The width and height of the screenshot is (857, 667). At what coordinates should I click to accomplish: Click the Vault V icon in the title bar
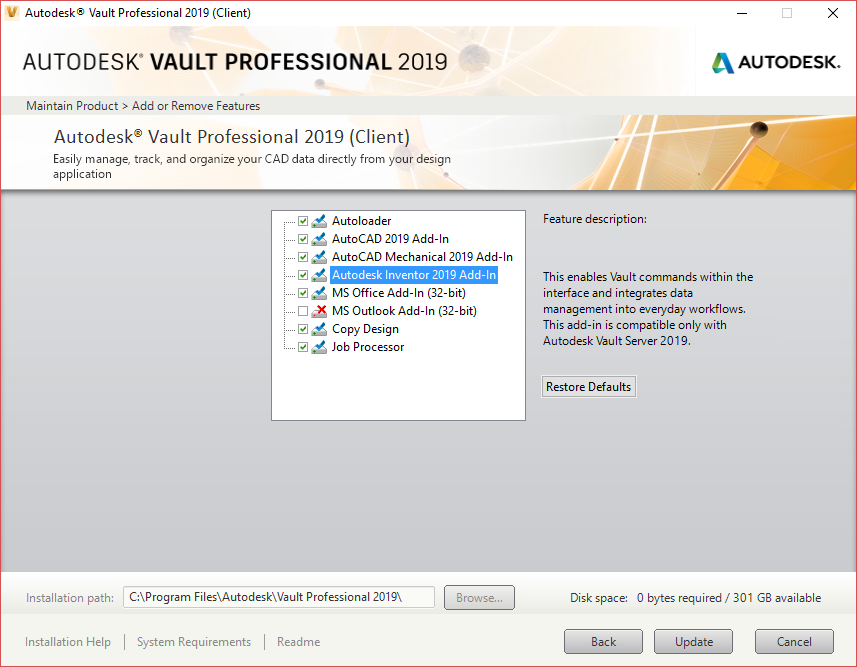click(11, 13)
